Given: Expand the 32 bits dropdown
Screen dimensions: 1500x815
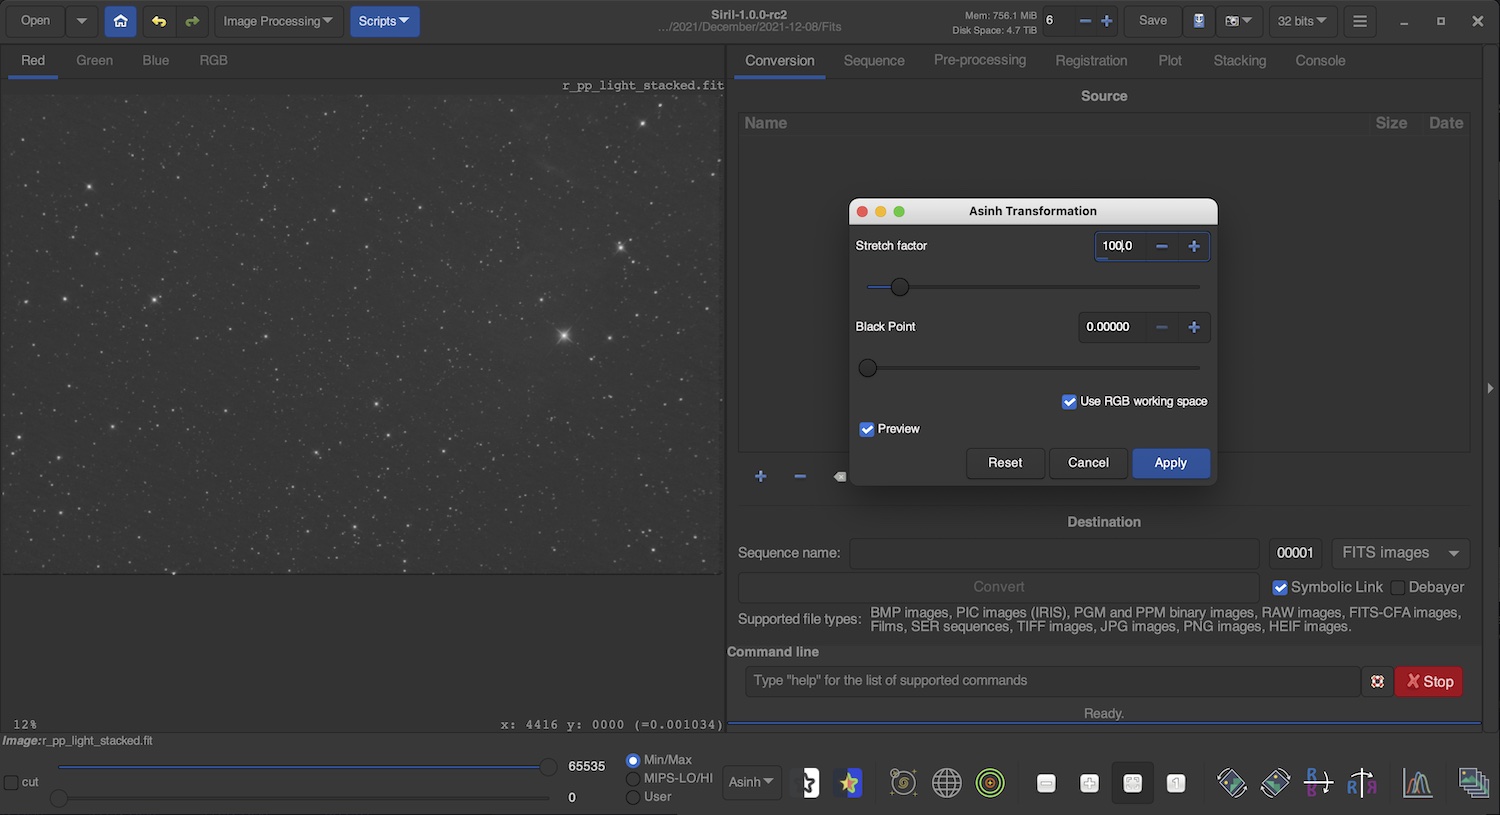Looking at the screenshot, I should click(x=1302, y=21).
